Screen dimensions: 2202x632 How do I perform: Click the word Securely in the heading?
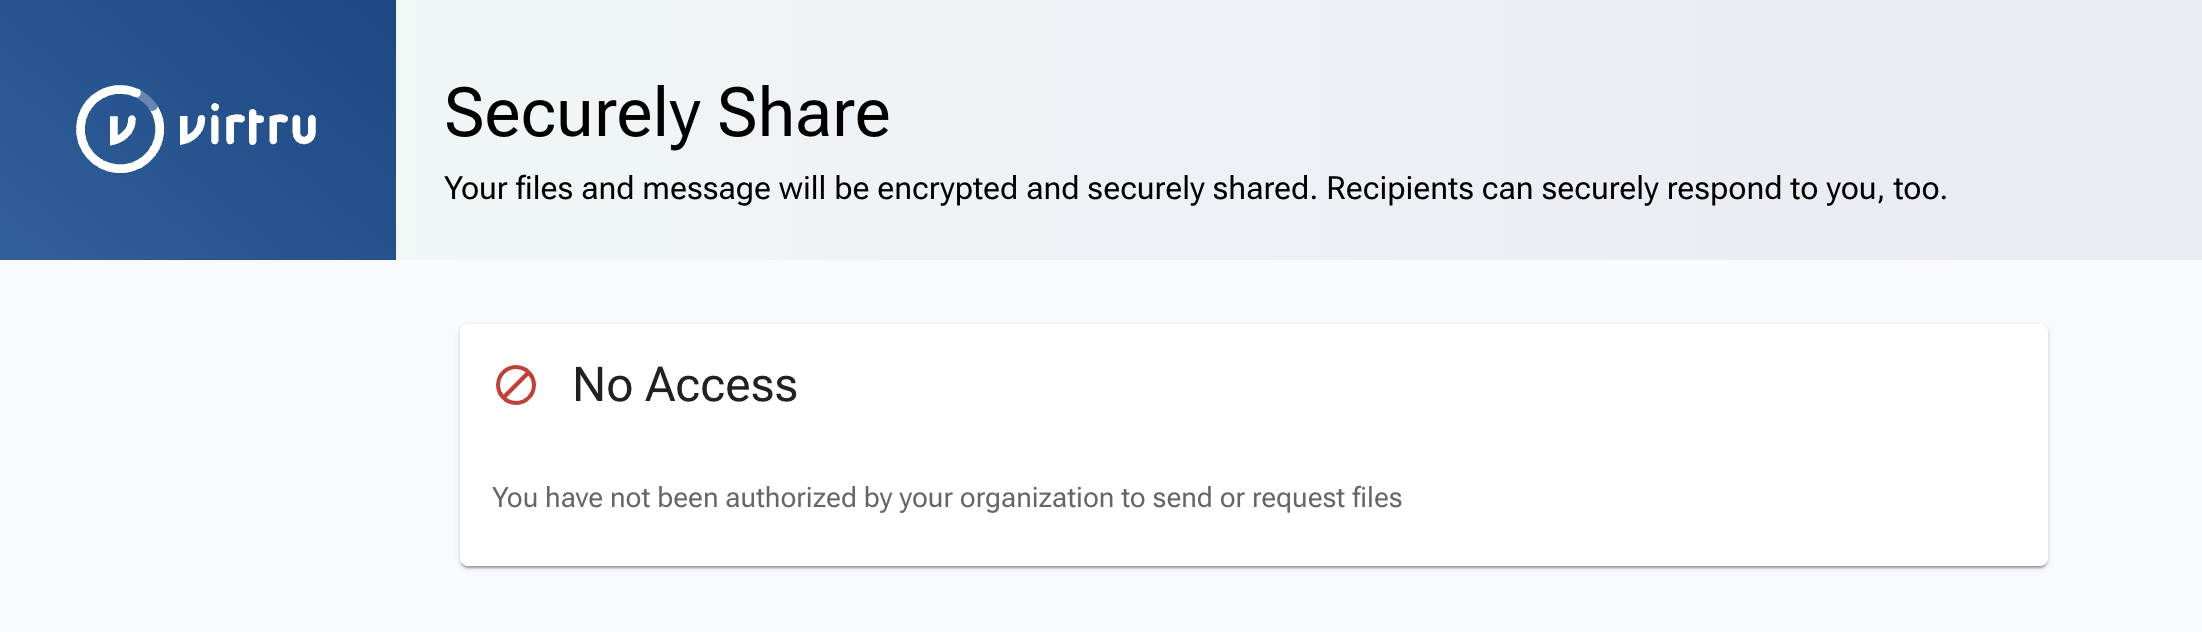pyautogui.click(x=572, y=113)
